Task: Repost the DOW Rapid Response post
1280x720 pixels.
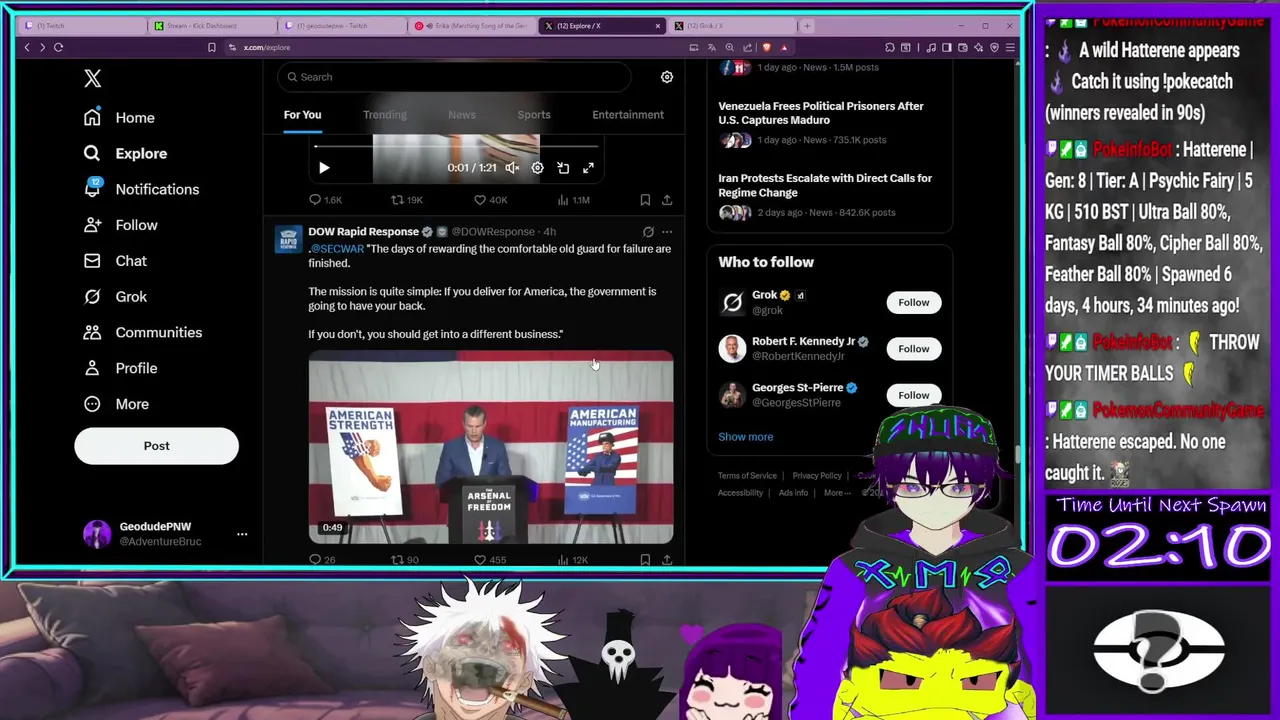Action: point(404,560)
